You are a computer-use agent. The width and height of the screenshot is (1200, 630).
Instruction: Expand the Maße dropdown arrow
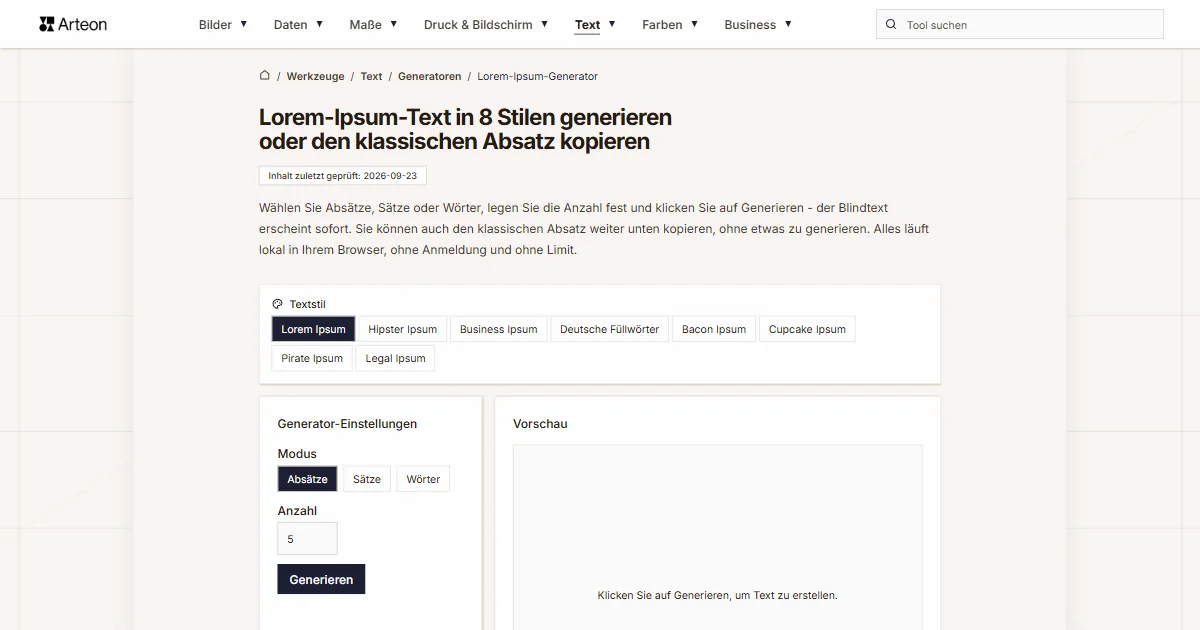pos(394,24)
